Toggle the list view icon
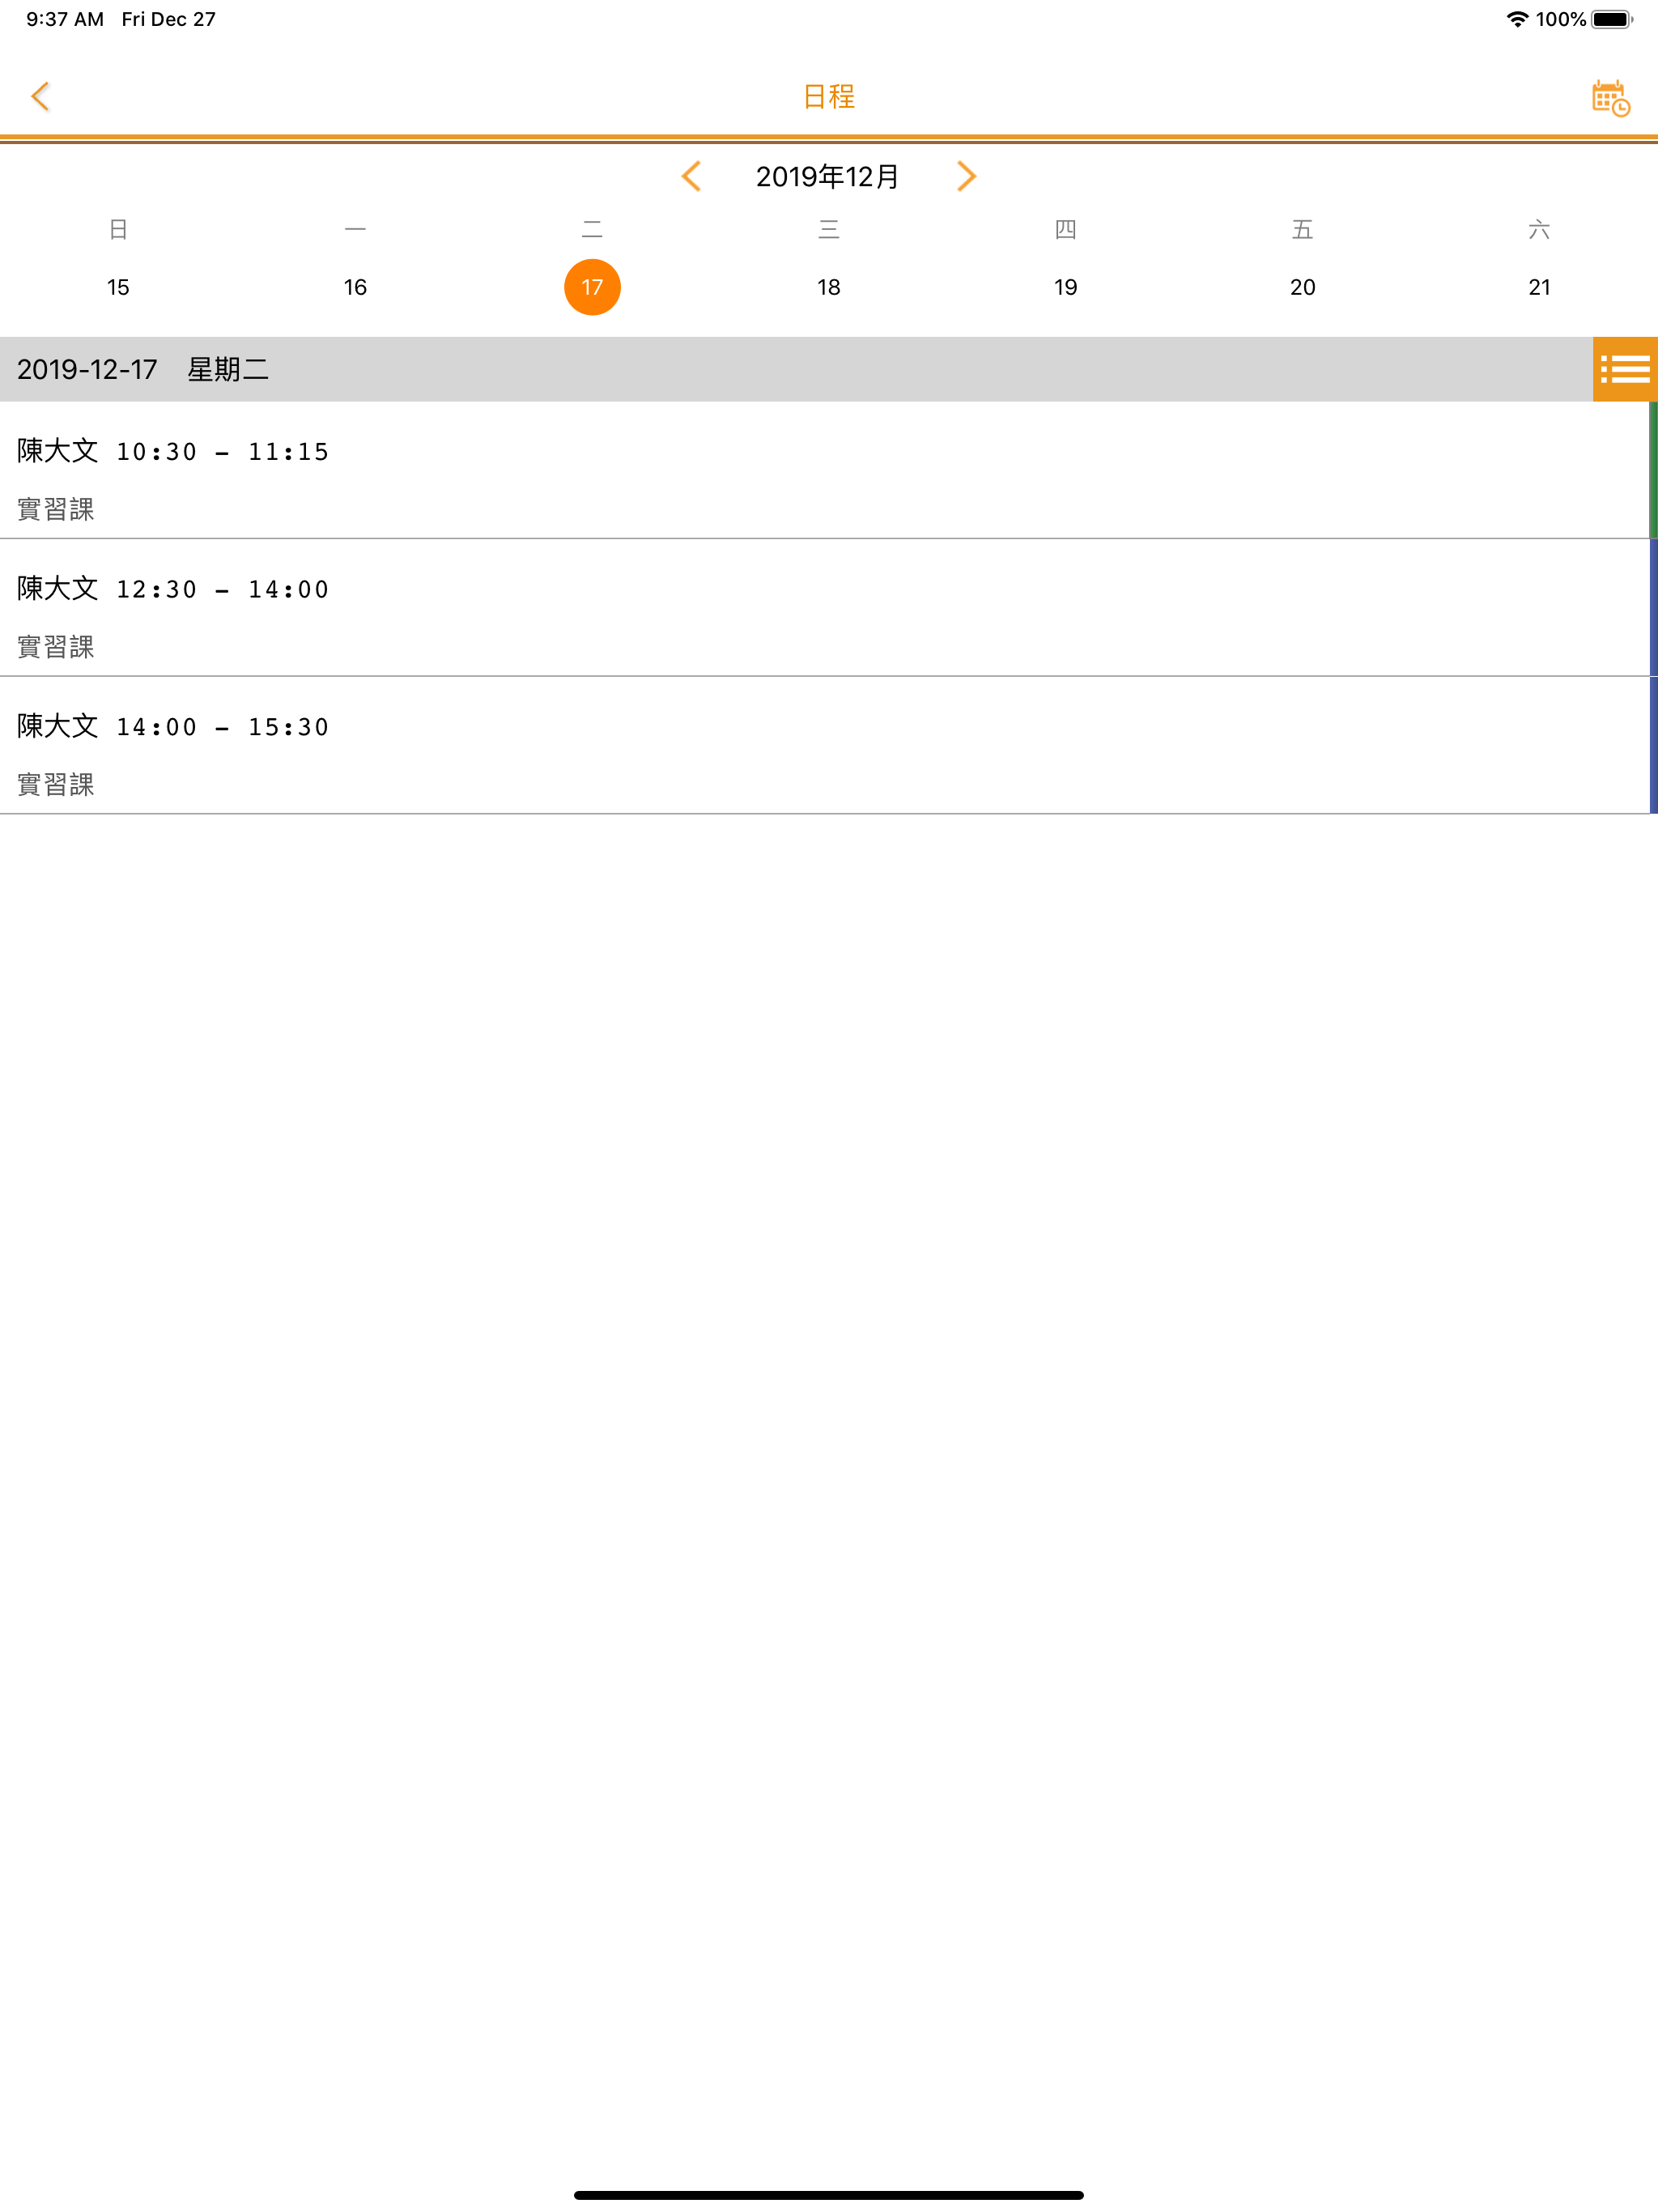Screen dimensions: 1658x2212 click(x=1625, y=369)
